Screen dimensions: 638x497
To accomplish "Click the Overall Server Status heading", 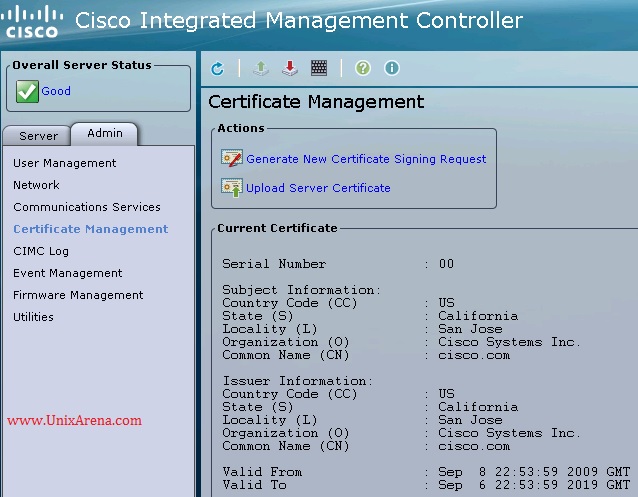I will [82, 65].
